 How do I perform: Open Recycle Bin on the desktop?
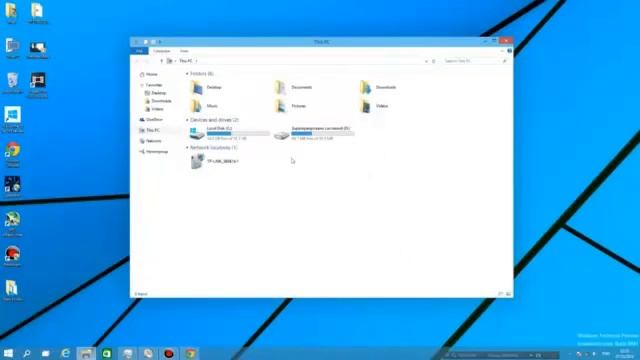pyautogui.click(x=12, y=84)
